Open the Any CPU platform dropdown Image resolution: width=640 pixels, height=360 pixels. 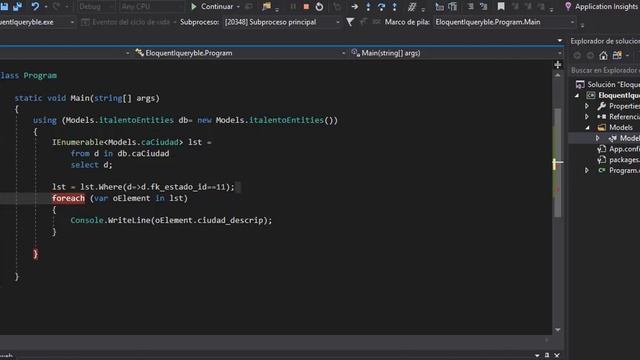151,7
